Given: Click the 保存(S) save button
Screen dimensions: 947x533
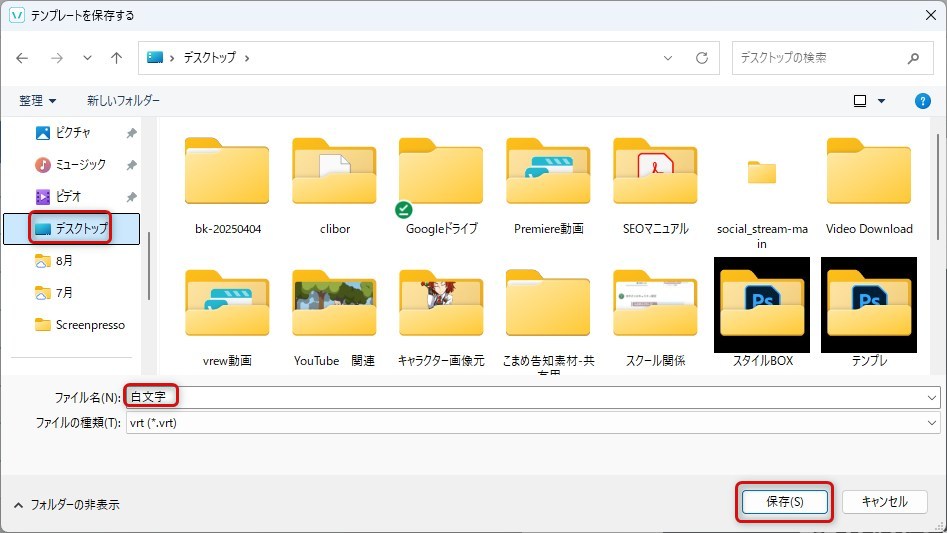Looking at the screenshot, I should pyautogui.click(x=785, y=502).
